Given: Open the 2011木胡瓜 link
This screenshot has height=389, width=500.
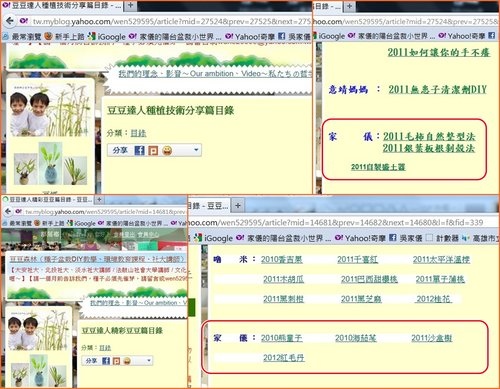Looking at the screenshot, I should [x=283, y=279].
